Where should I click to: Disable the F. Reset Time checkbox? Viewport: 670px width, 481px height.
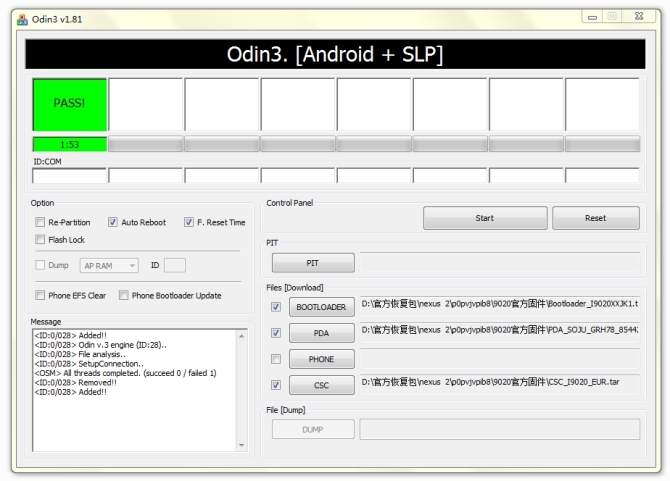(189, 222)
